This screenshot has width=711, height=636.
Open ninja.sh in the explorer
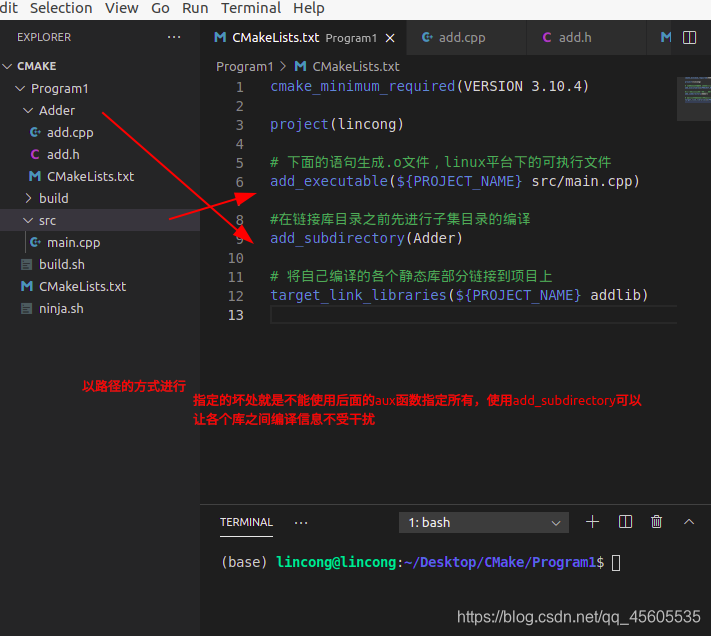point(61,309)
